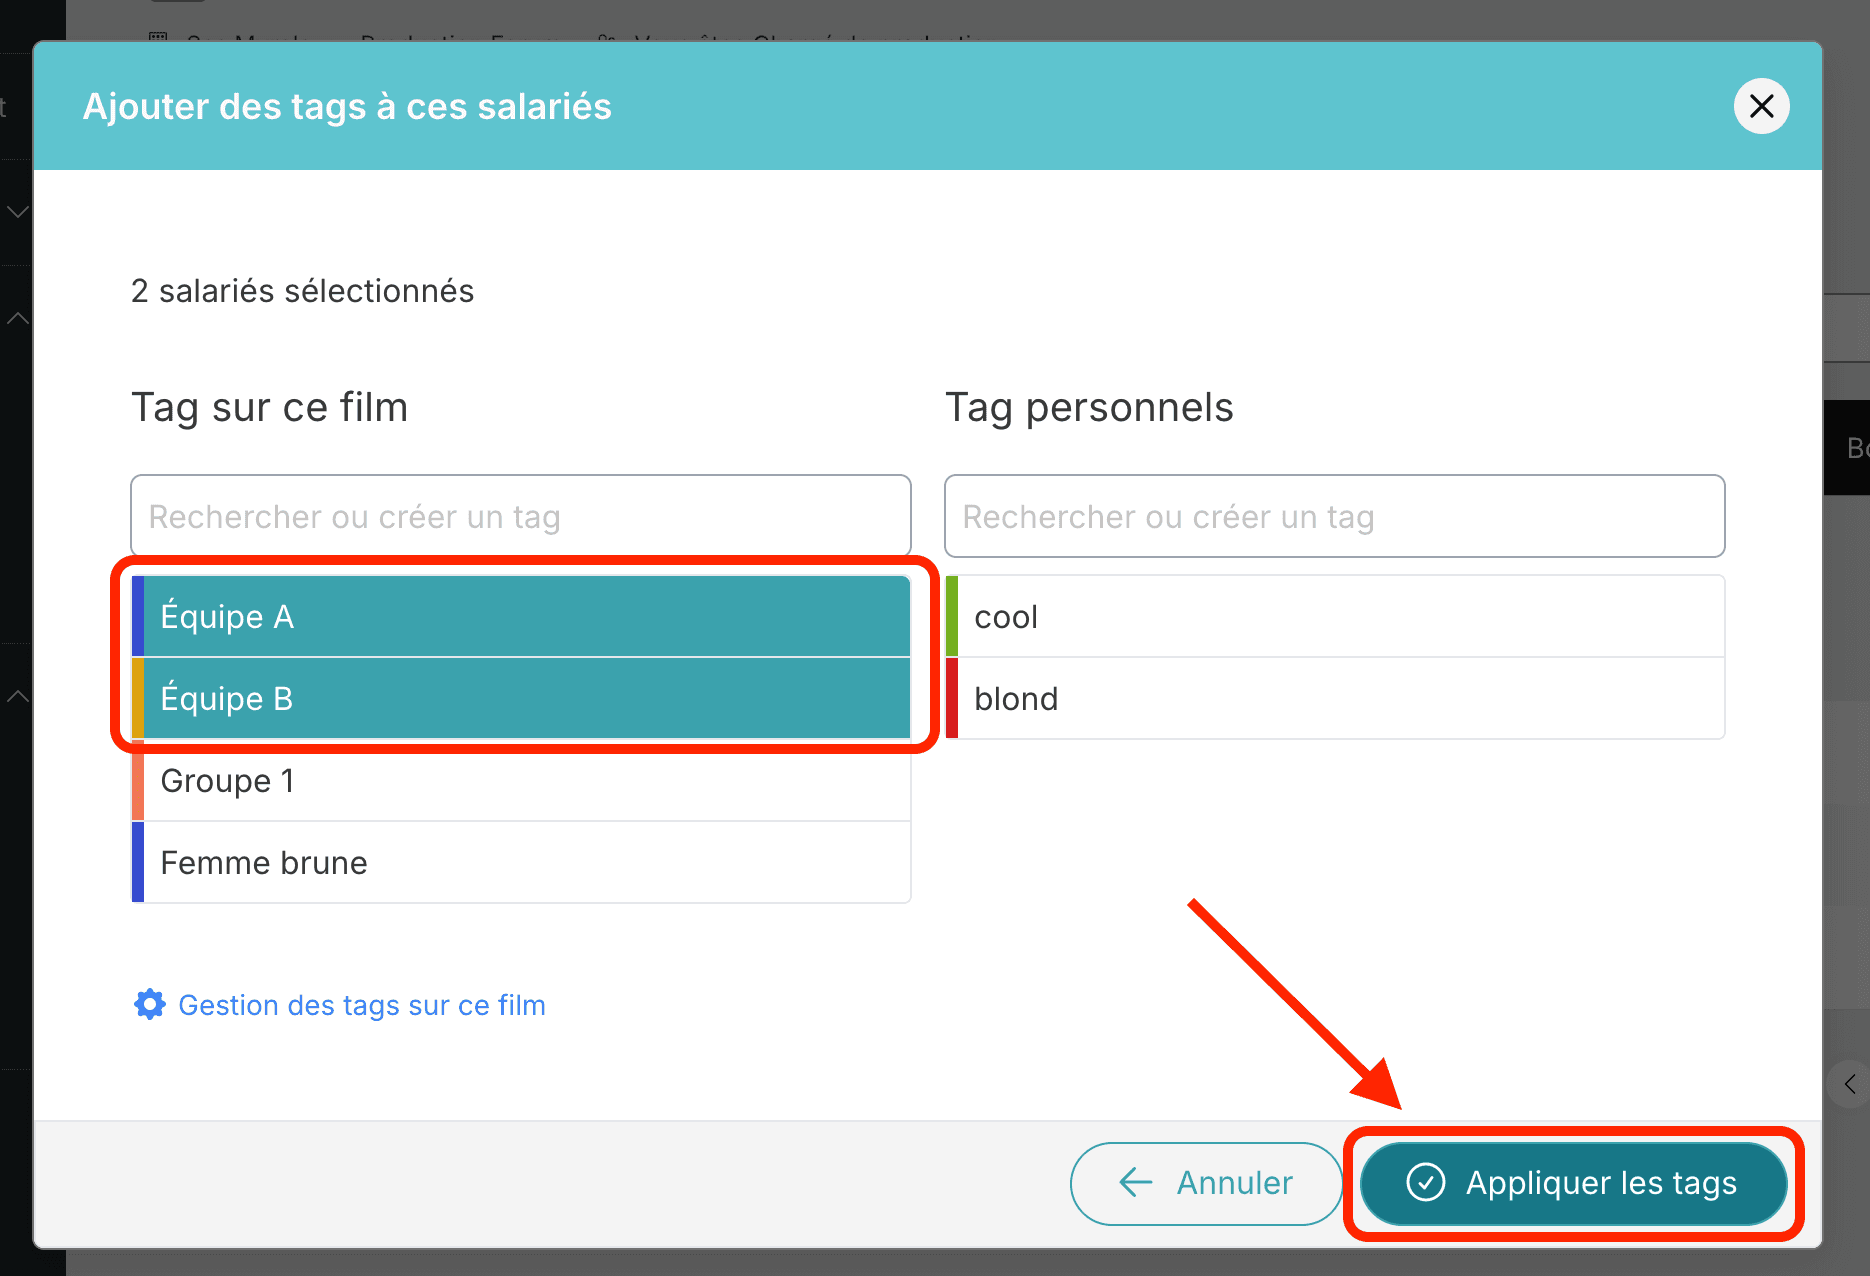Screen dimensions: 1870x1276
Task: Close the tag dialog with the X icon
Action: [1761, 106]
